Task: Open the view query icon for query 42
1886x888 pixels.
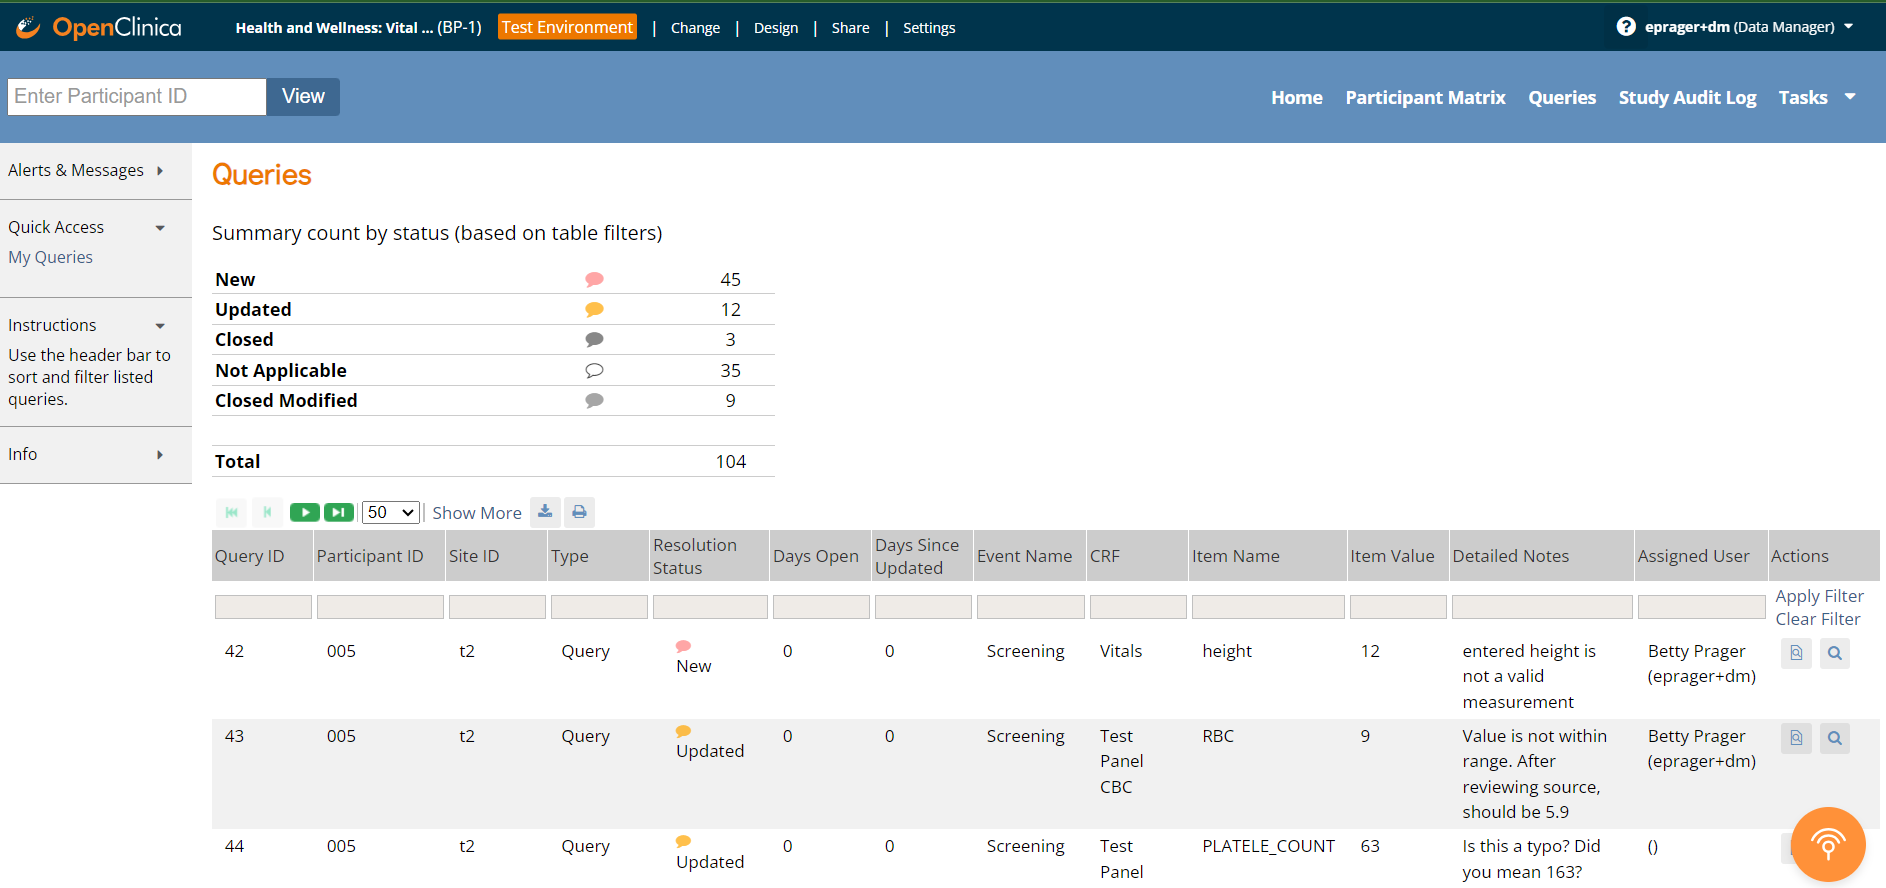Action: (1796, 653)
